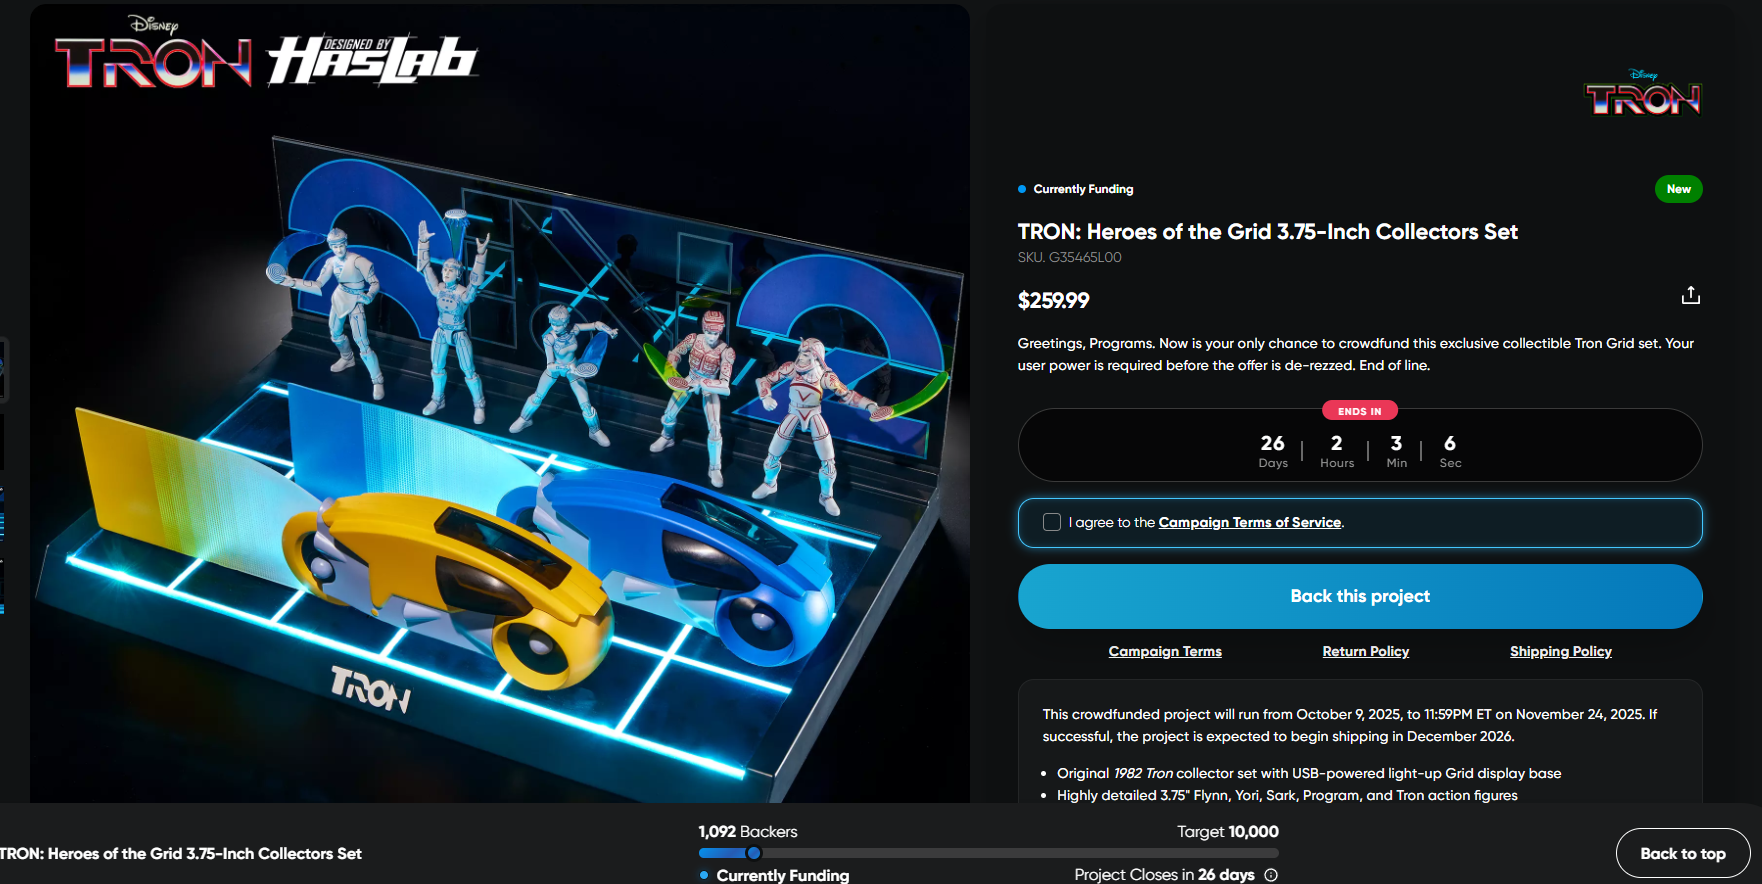The height and width of the screenshot is (884, 1762).
Task: Open the Campaign Terms of Service link
Action: pos(1250,522)
